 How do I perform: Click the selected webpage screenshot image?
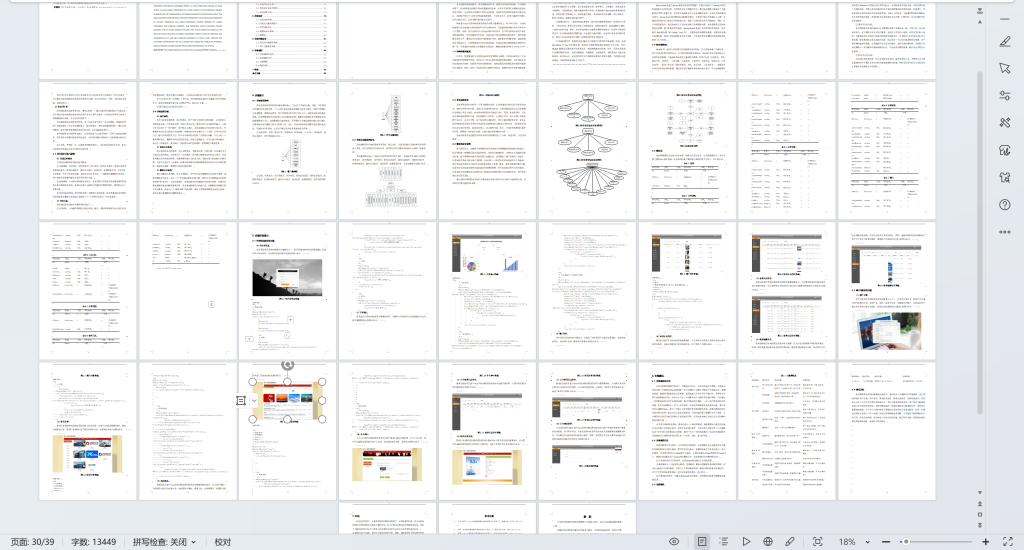coord(287,400)
